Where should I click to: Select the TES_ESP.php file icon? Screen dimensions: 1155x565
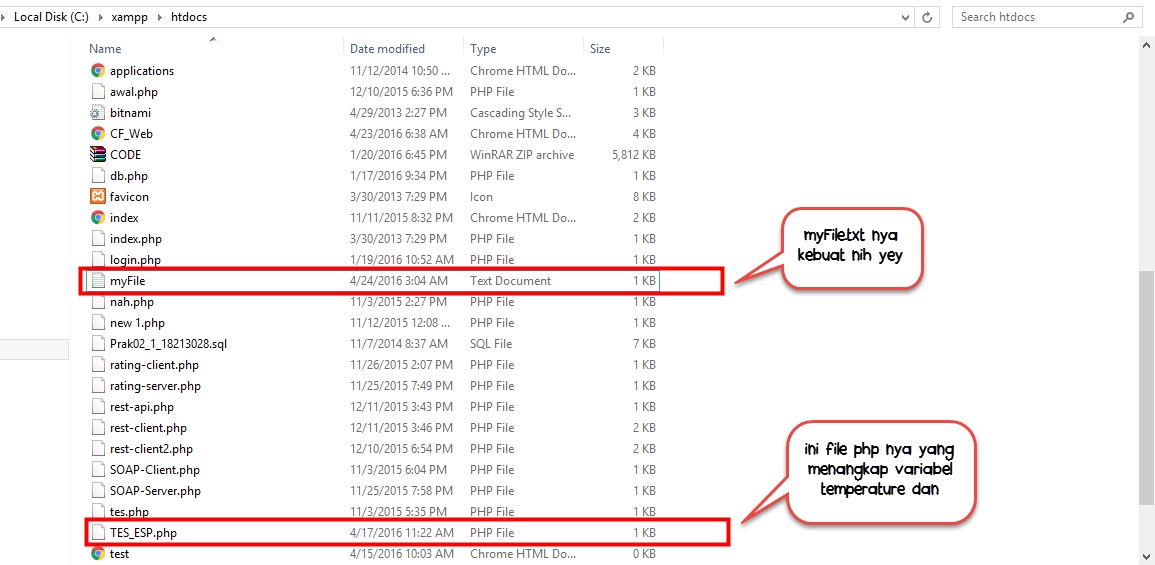pyautogui.click(x=98, y=533)
